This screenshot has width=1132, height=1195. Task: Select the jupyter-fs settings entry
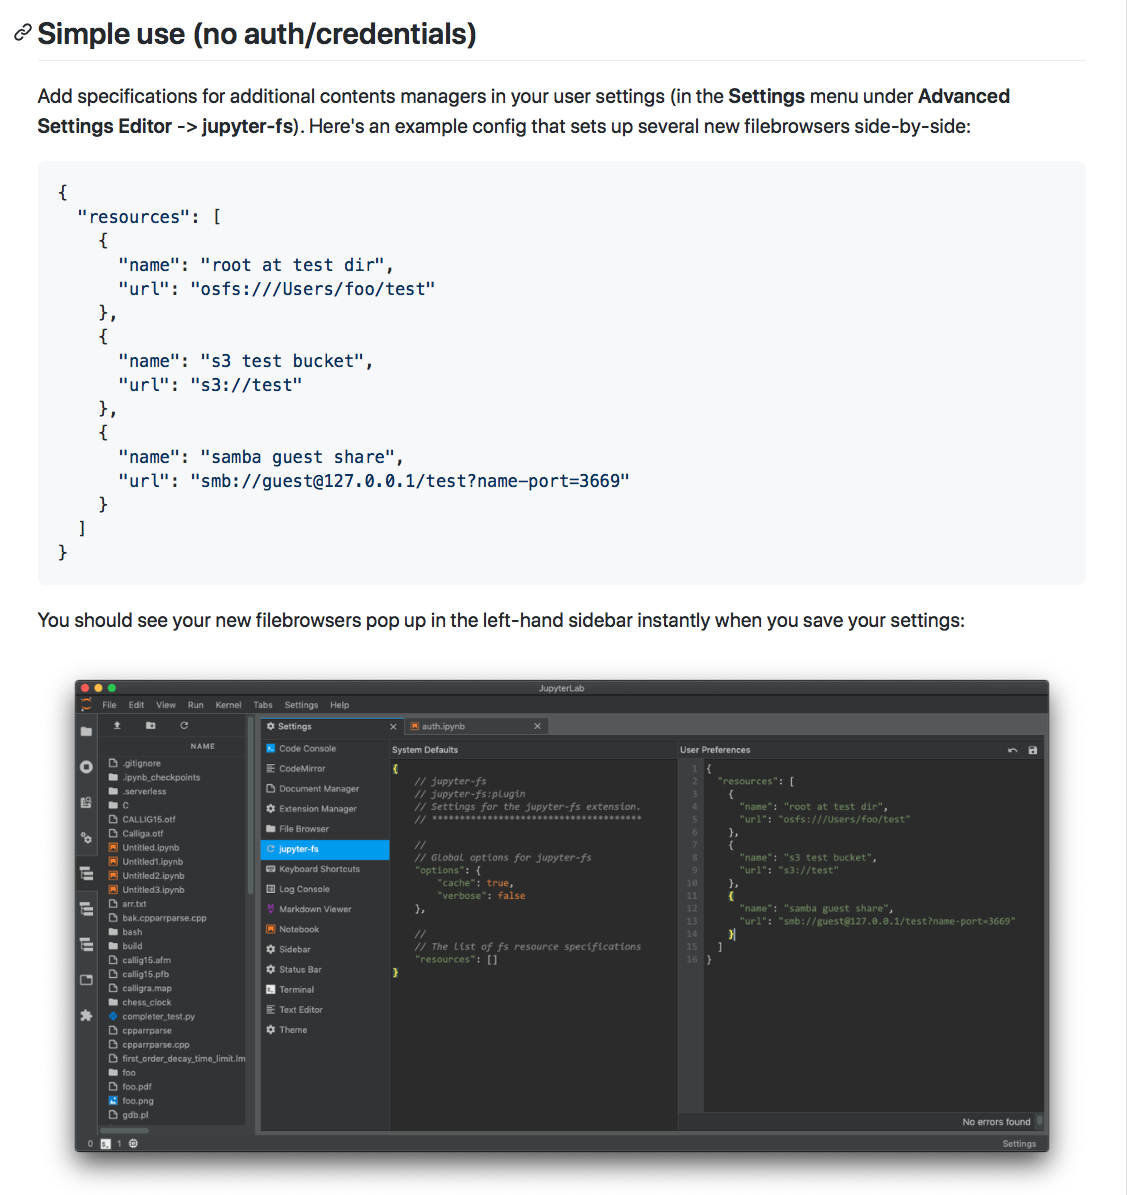[325, 849]
